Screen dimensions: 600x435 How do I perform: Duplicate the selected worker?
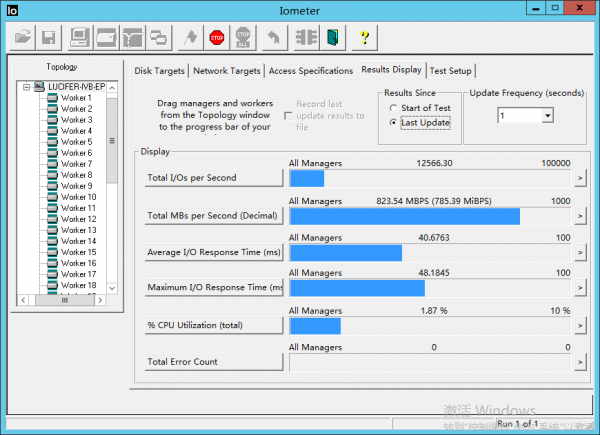click(x=158, y=37)
